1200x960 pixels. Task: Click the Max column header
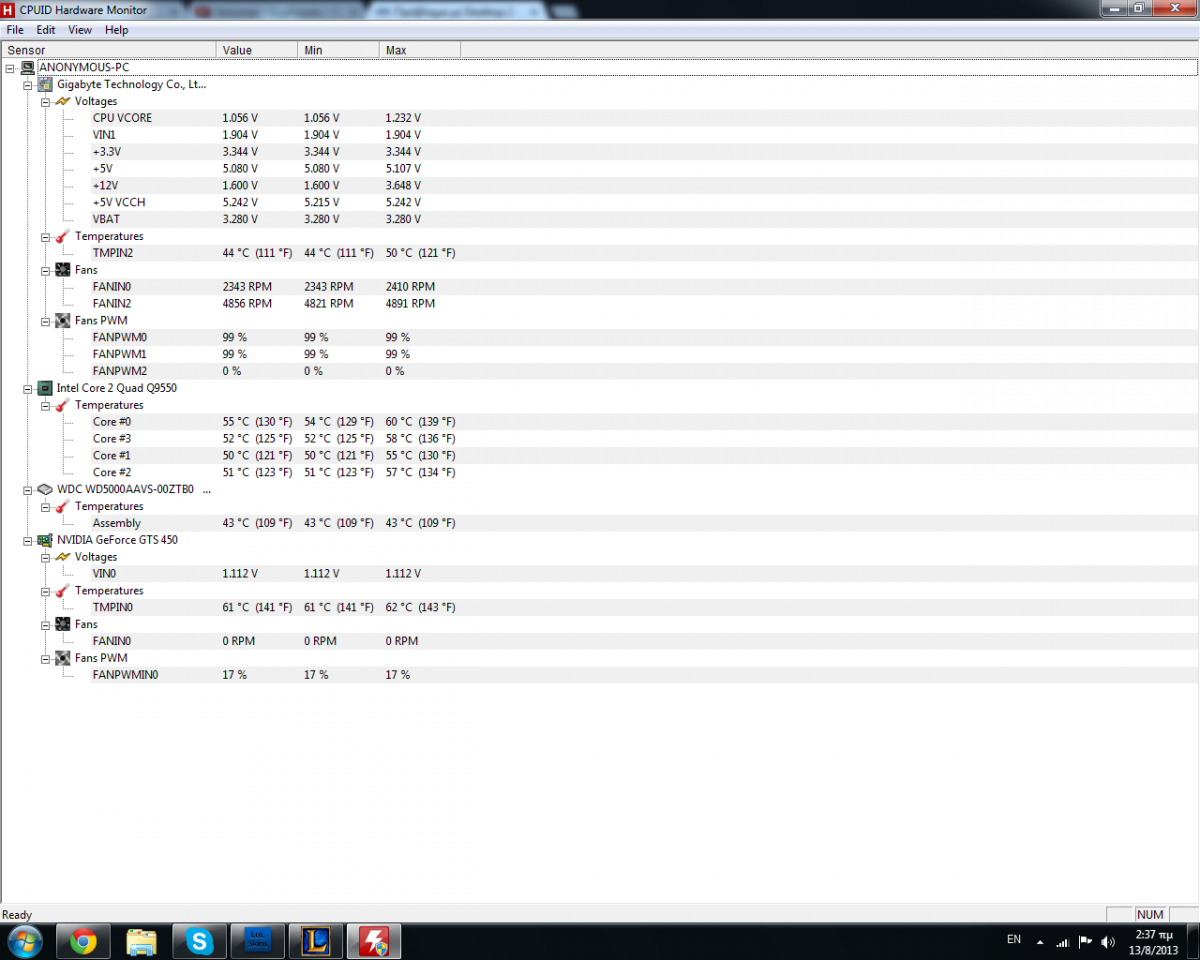pyautogui.click(x=420, y=50)
